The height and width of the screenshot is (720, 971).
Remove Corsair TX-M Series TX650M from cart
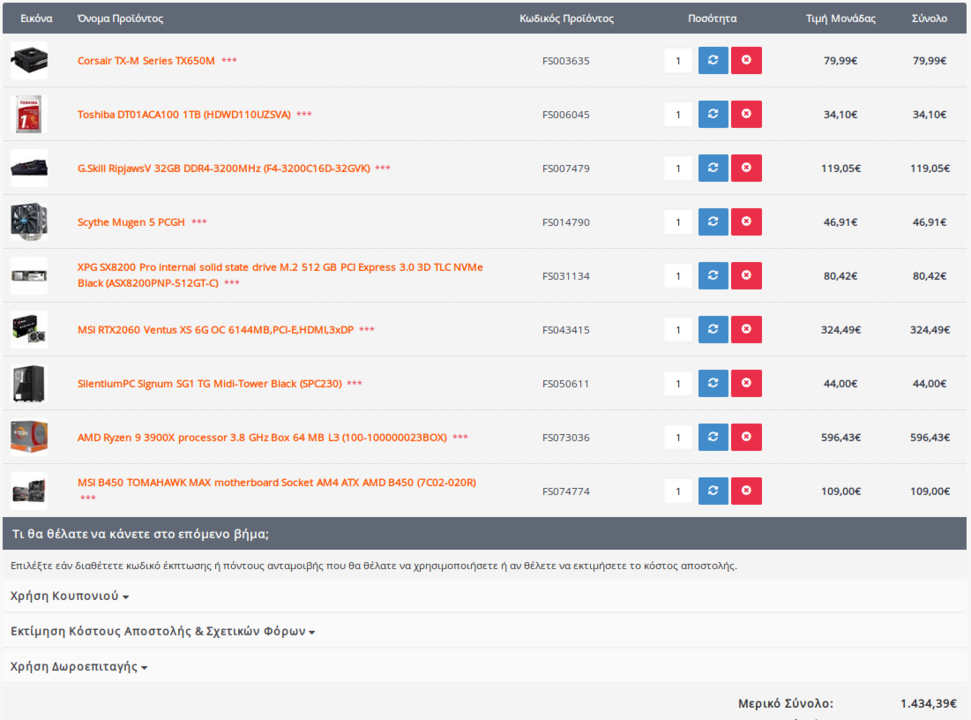(x=746, y=61)
